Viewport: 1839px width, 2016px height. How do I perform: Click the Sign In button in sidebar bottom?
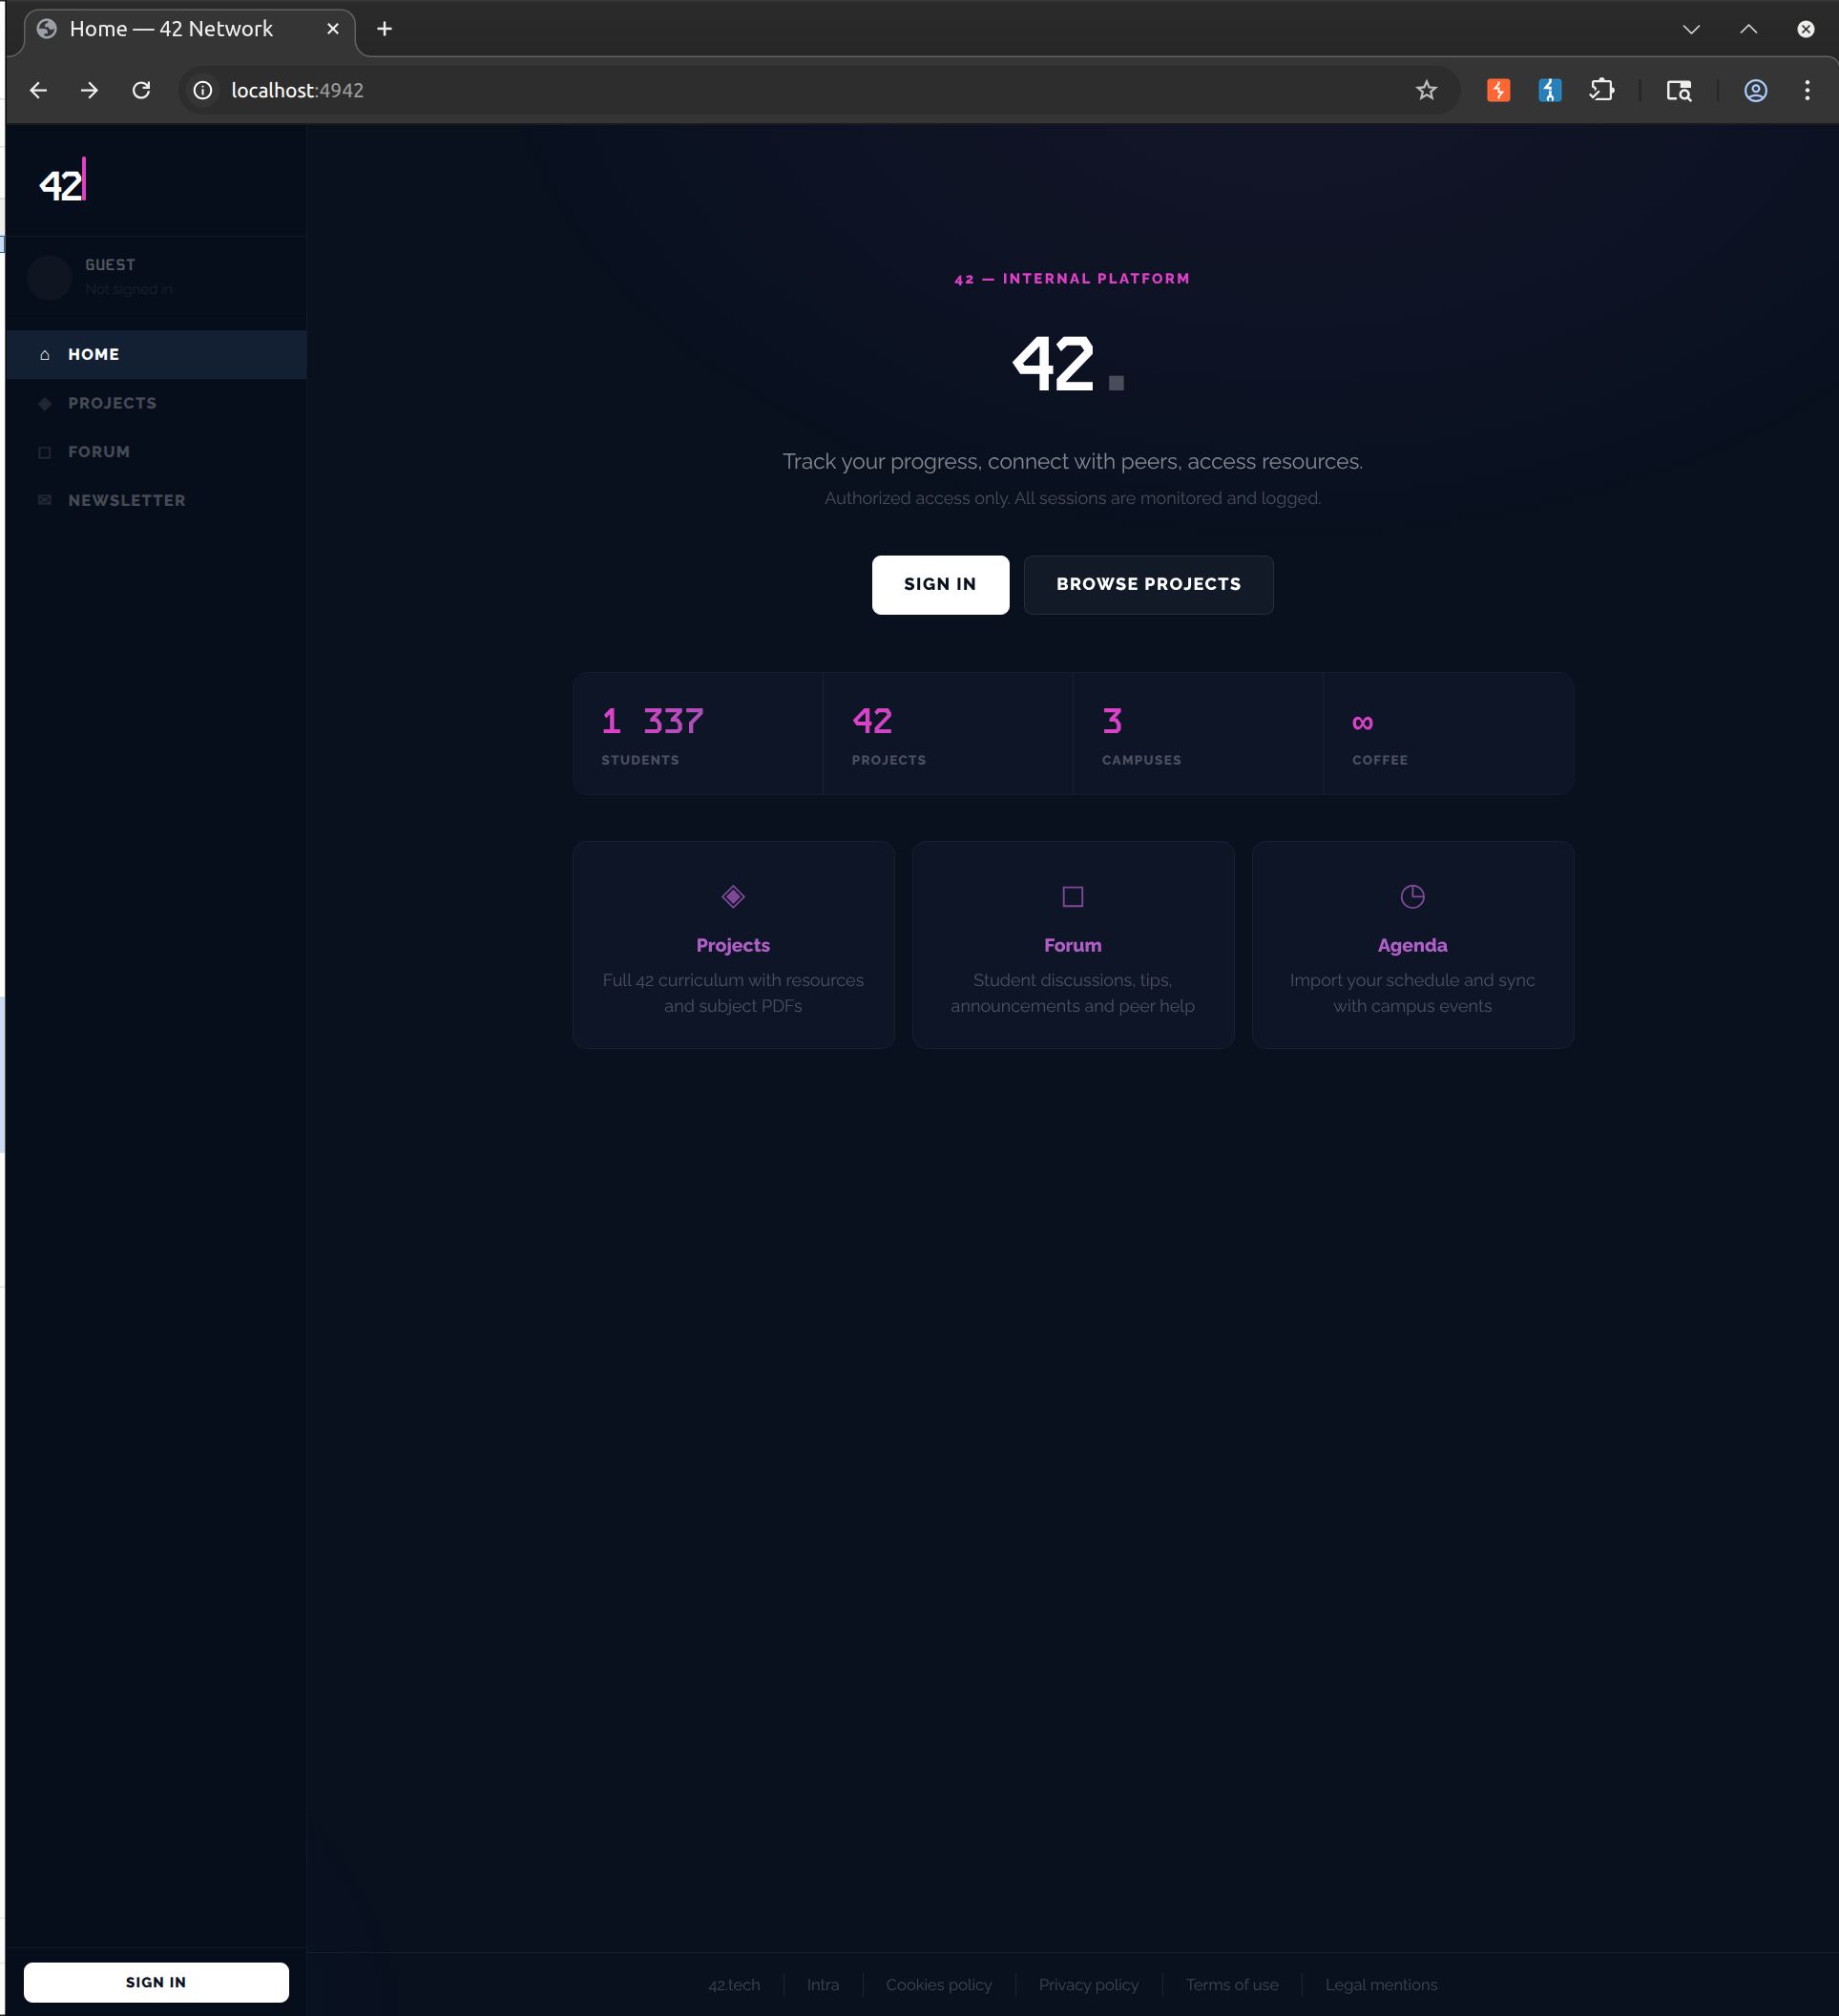coord(156,1982)
